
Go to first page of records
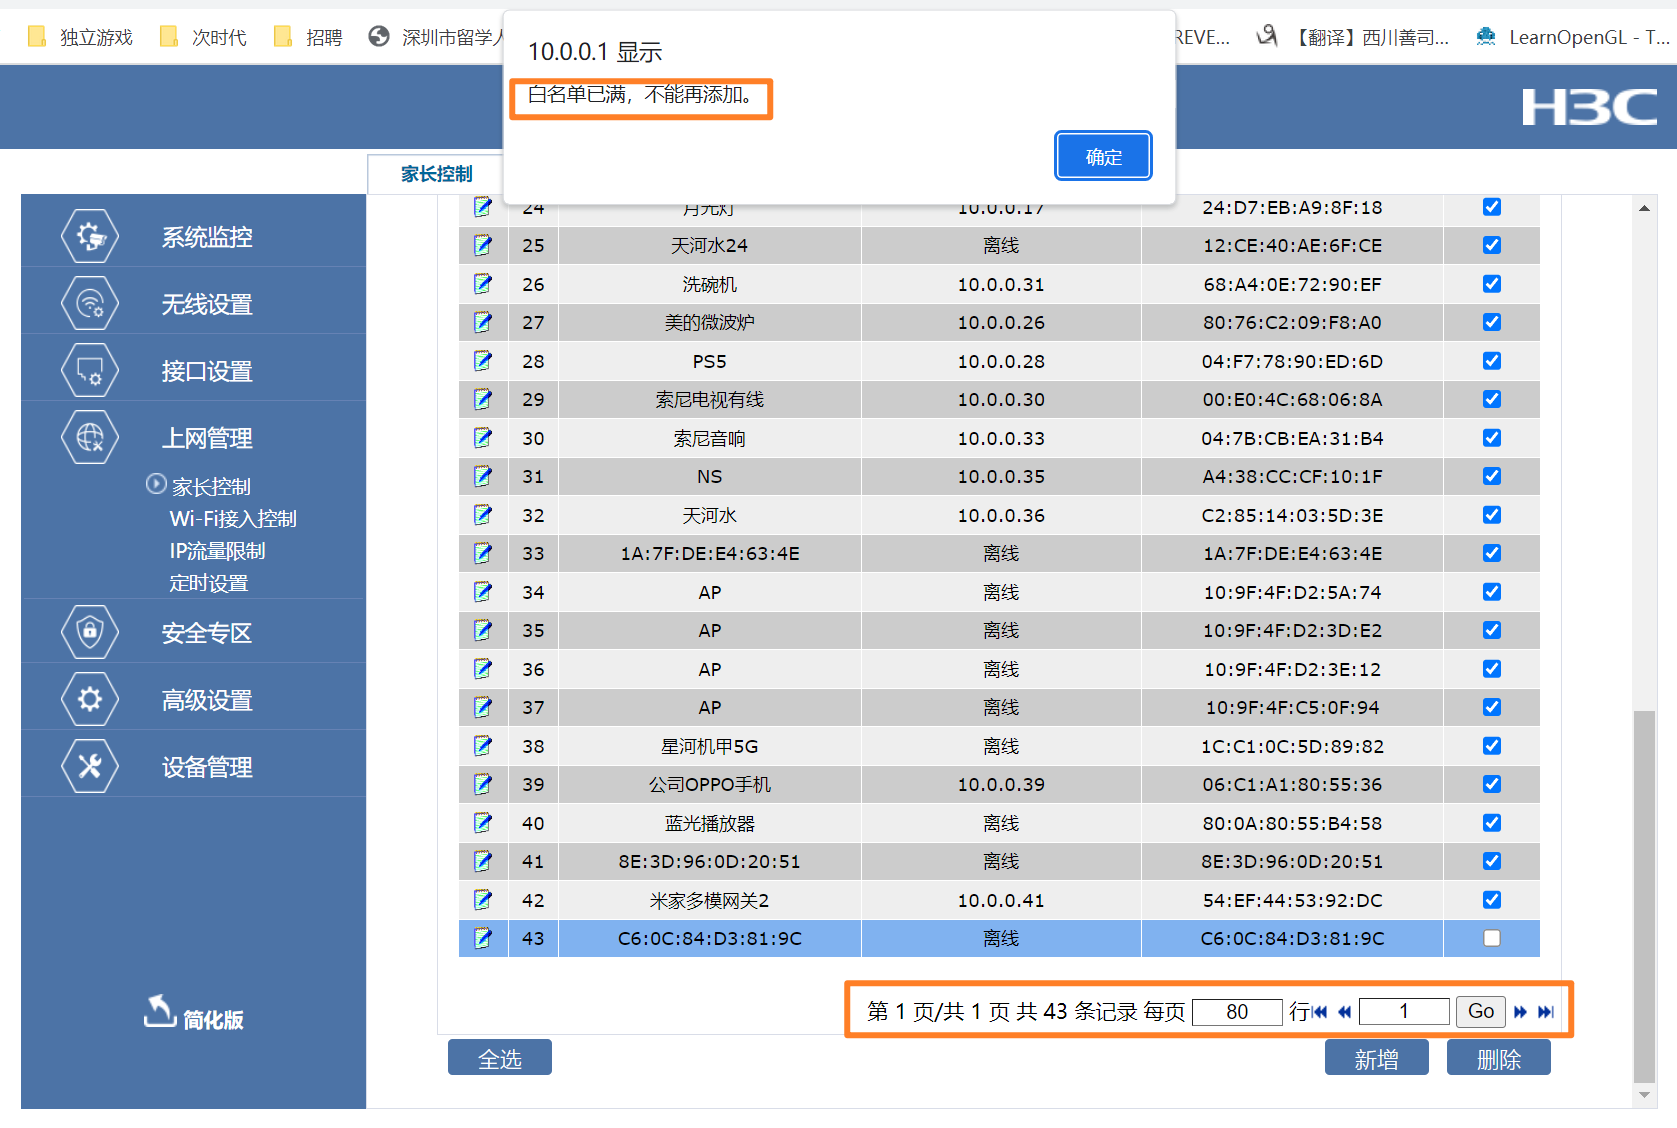click(x=1320, y=1012)
